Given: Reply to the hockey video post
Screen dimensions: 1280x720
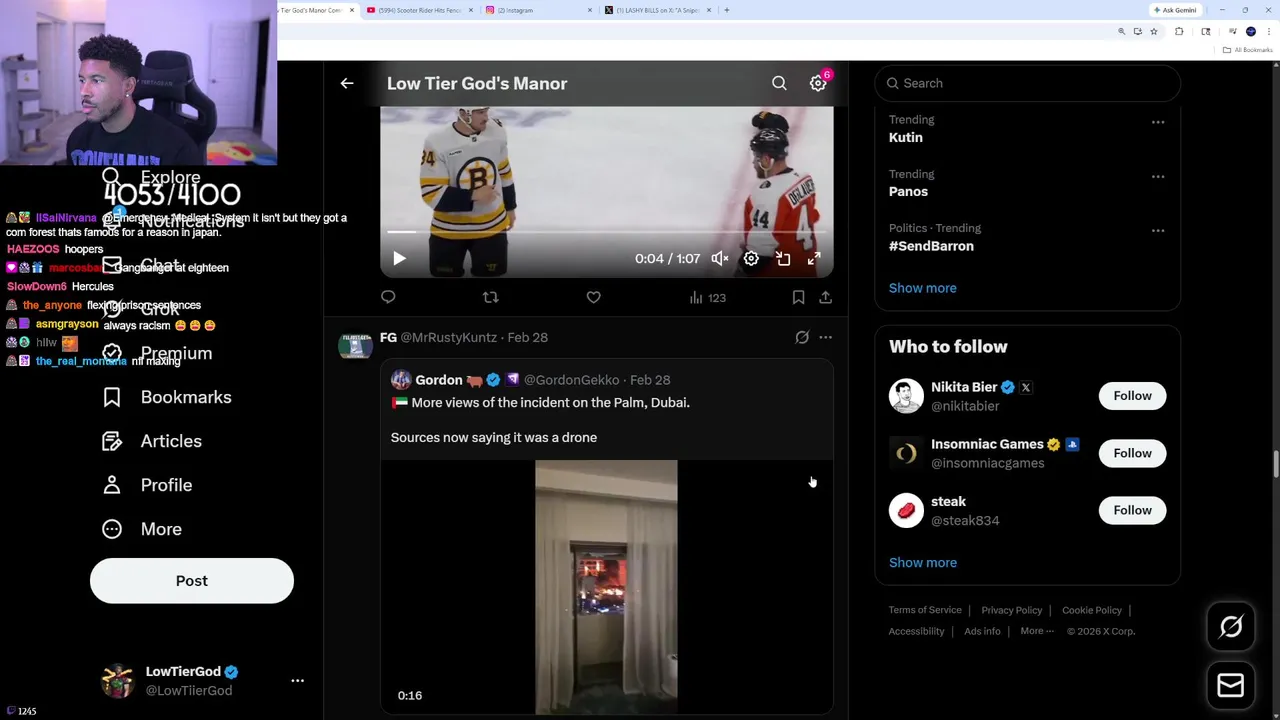Looking at the screenshot, I should pos(388,297).
